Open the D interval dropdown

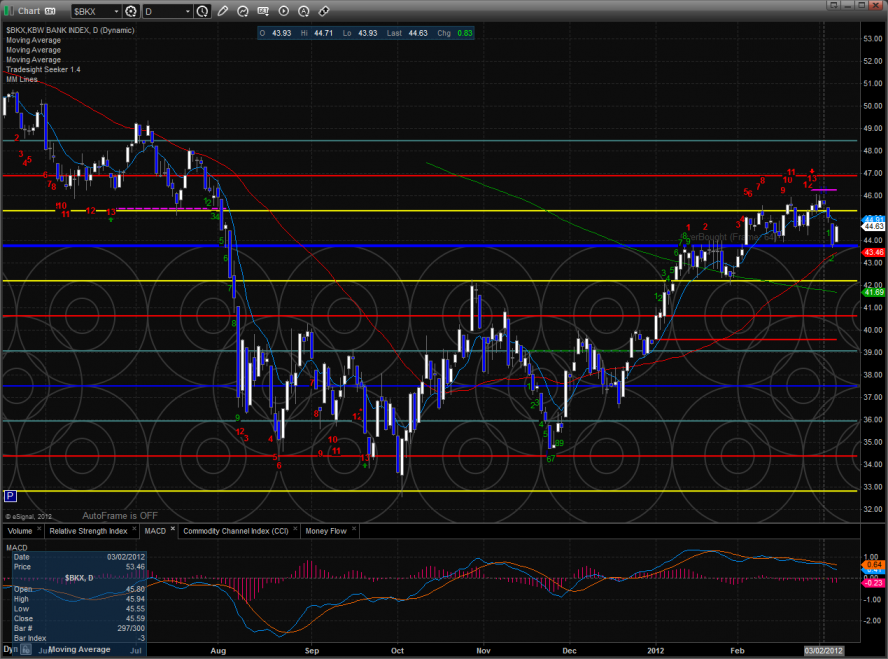pyautogui.click(x=165, y=11)
